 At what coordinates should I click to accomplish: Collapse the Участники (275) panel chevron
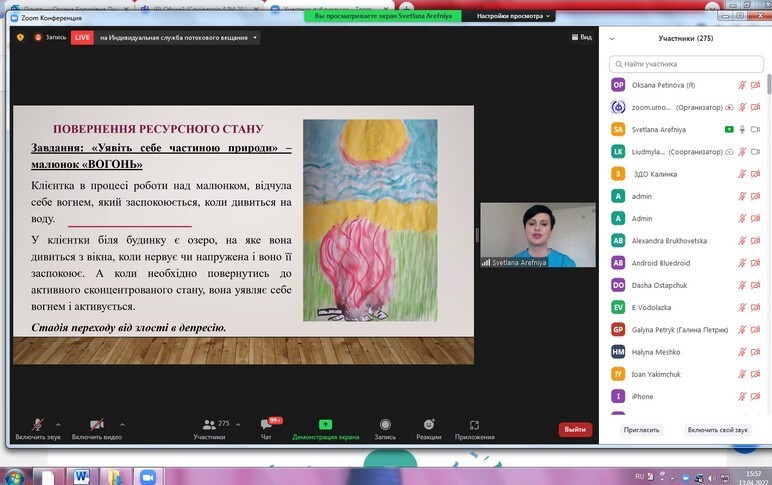(611, 38)
